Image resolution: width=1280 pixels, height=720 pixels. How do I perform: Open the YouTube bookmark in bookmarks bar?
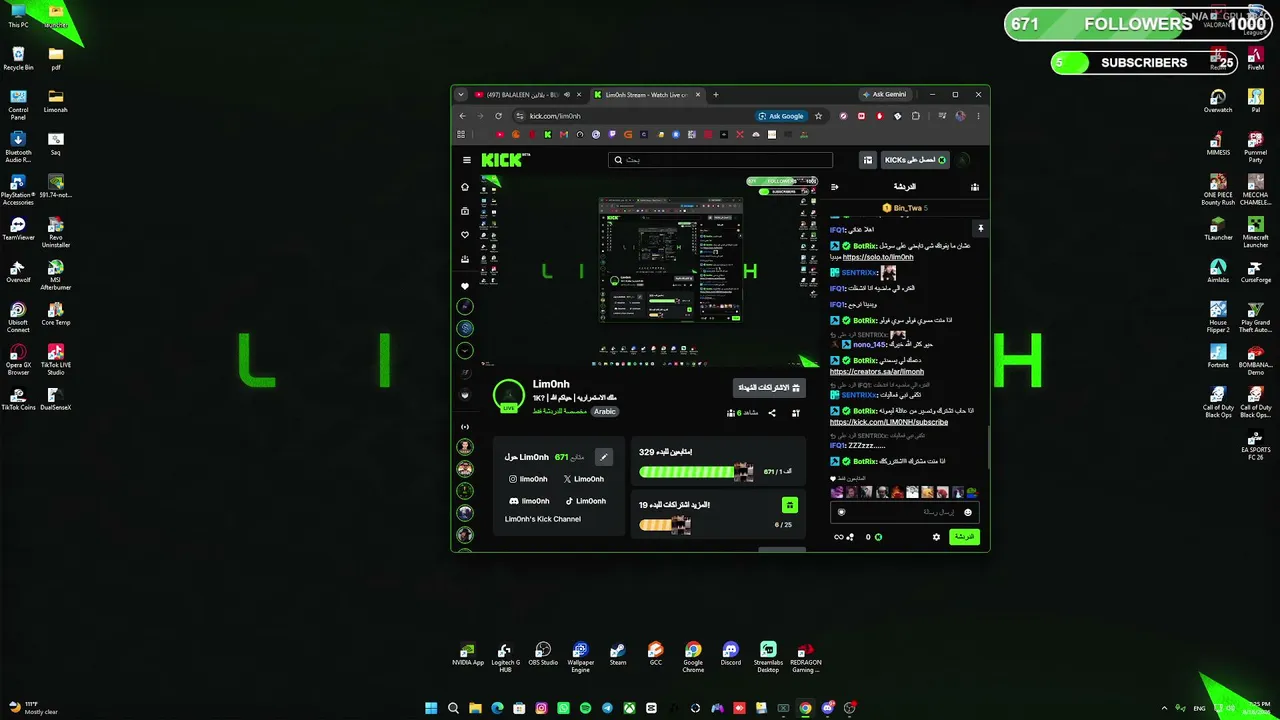point(500,134)
